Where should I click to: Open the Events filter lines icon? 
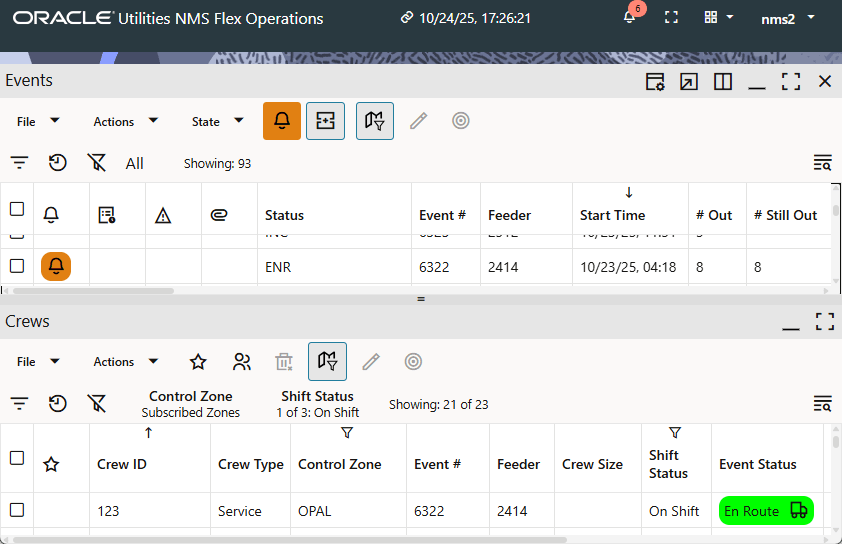[19, 163]
